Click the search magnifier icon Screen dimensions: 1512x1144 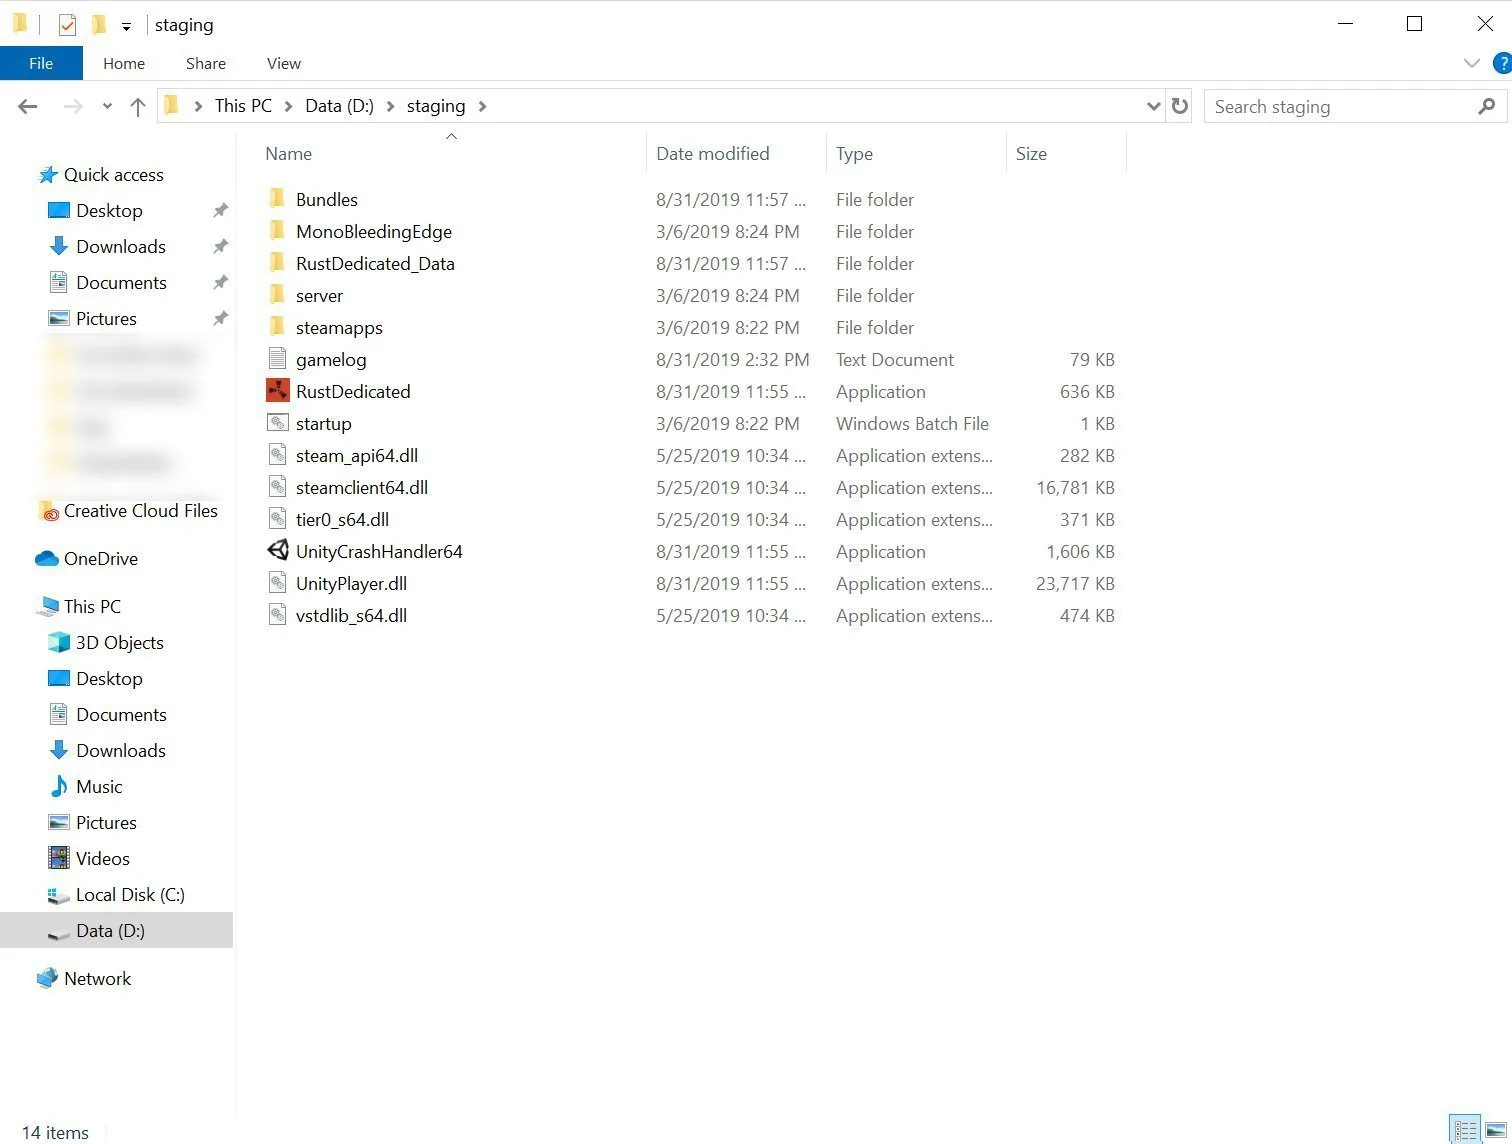[x=1487, y=106]
